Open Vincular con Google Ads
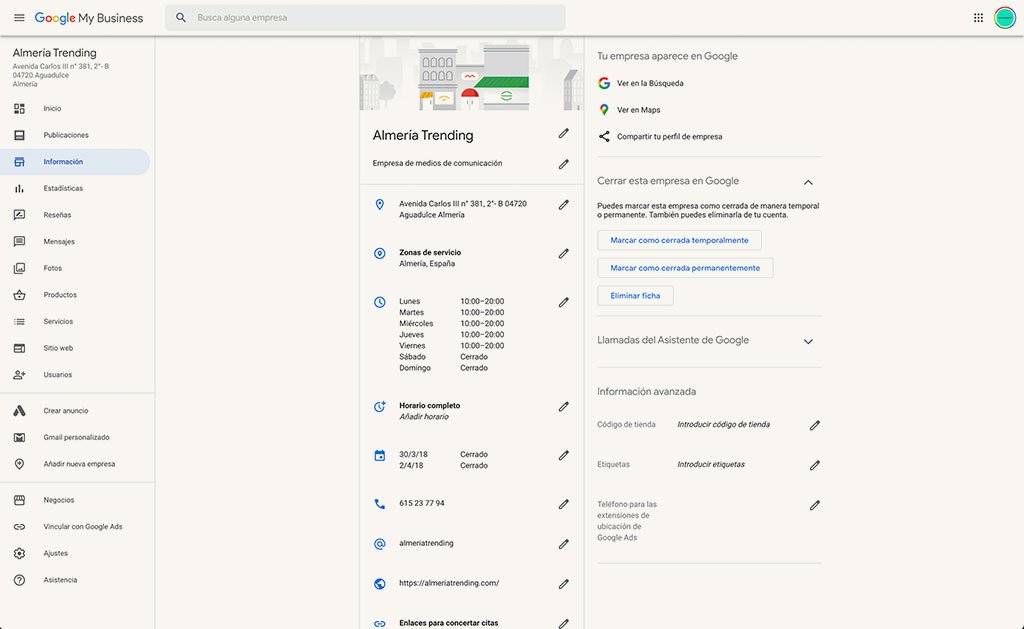Screen dimensions: 1024x629 (75, 527)
